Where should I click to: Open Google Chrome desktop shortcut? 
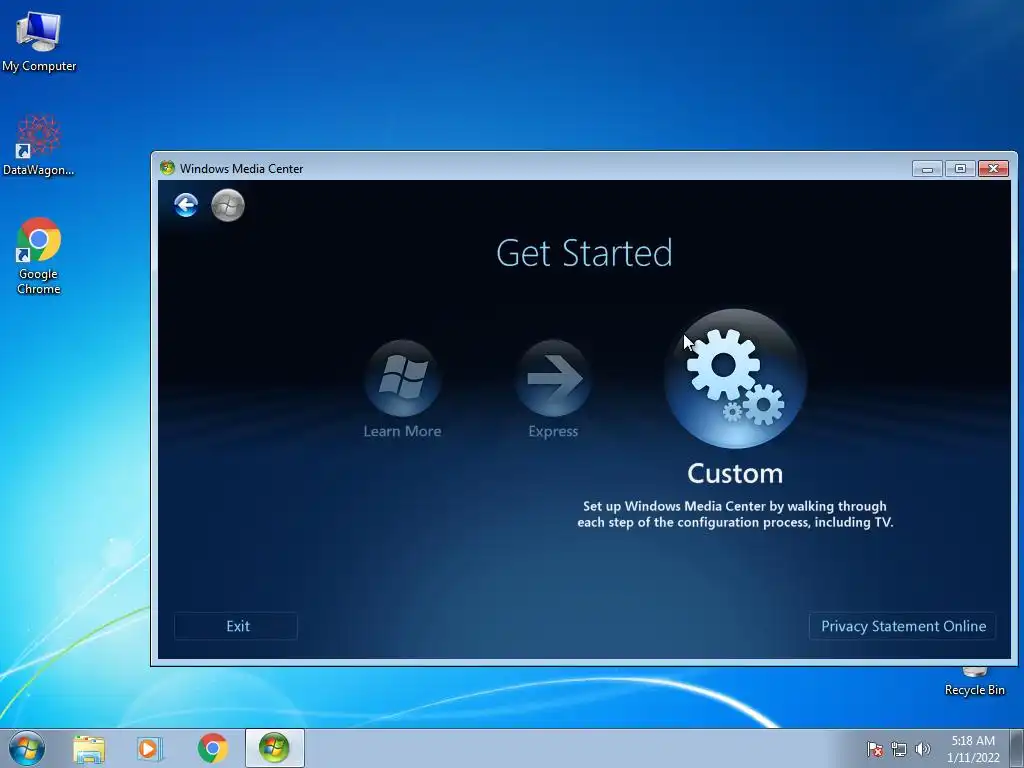click(x=39, y=256)
